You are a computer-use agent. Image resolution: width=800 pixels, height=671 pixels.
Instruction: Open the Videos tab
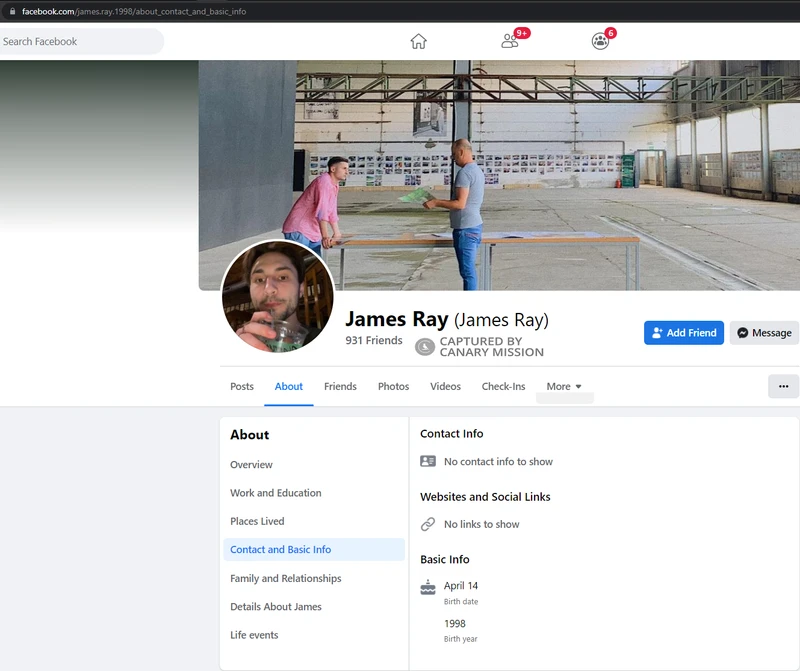pos(445,386)
